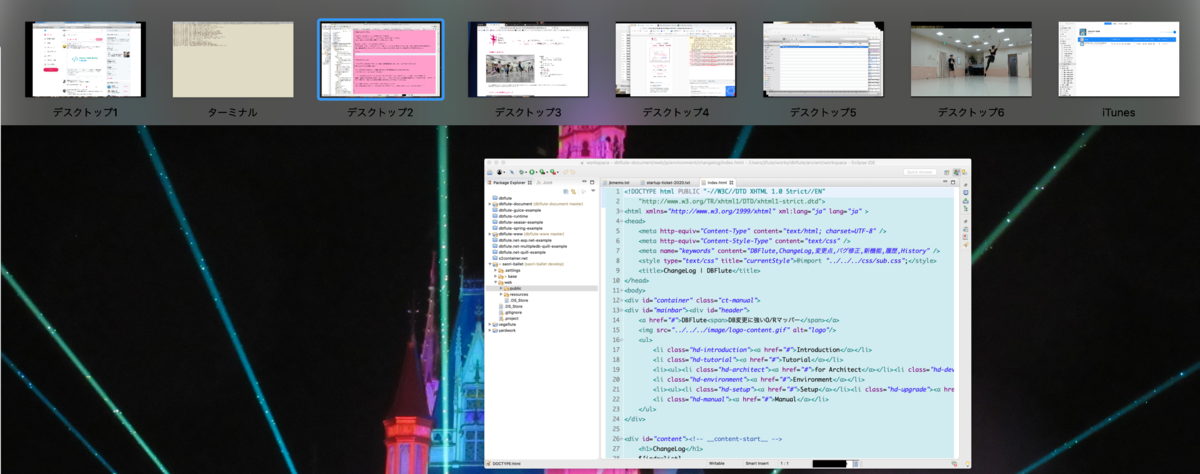The height and width of the screenshot is (474, 1200).
Task: Click Smart Insert in the status bar
Action: [757, 463]
